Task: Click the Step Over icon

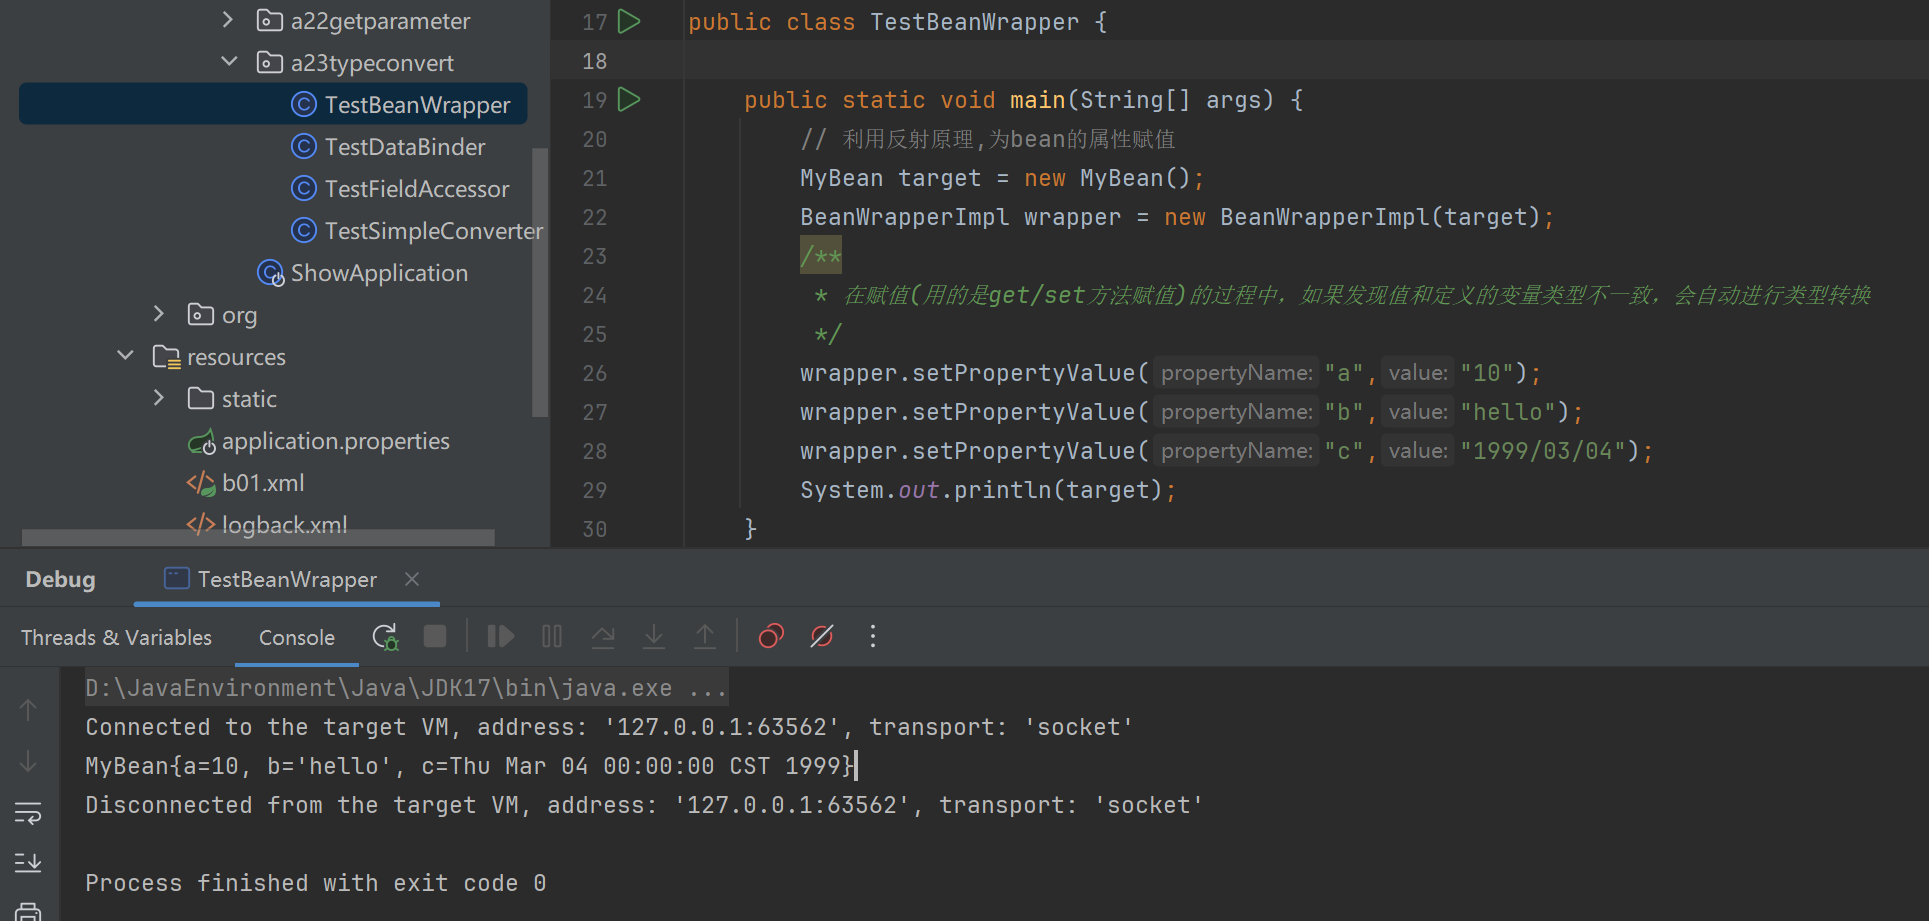Action: click(603, 637)
